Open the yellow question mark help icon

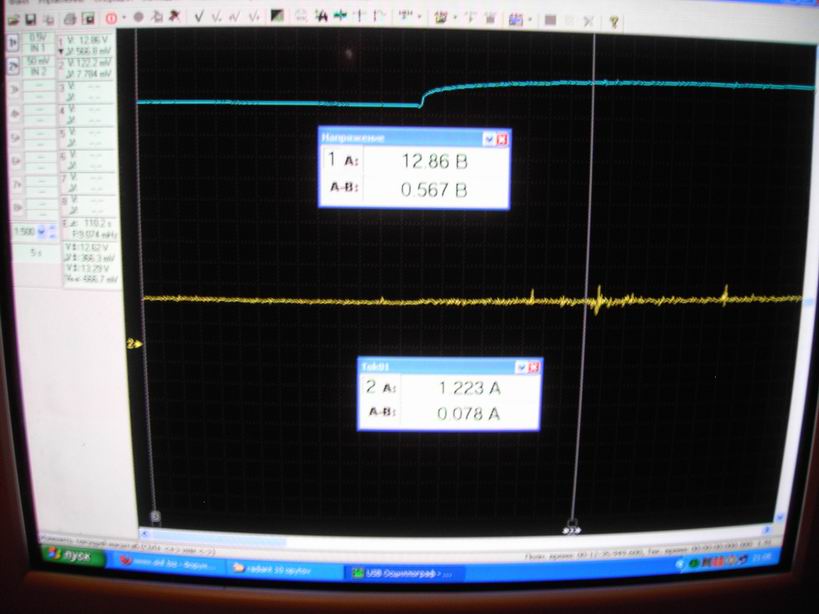614,20
